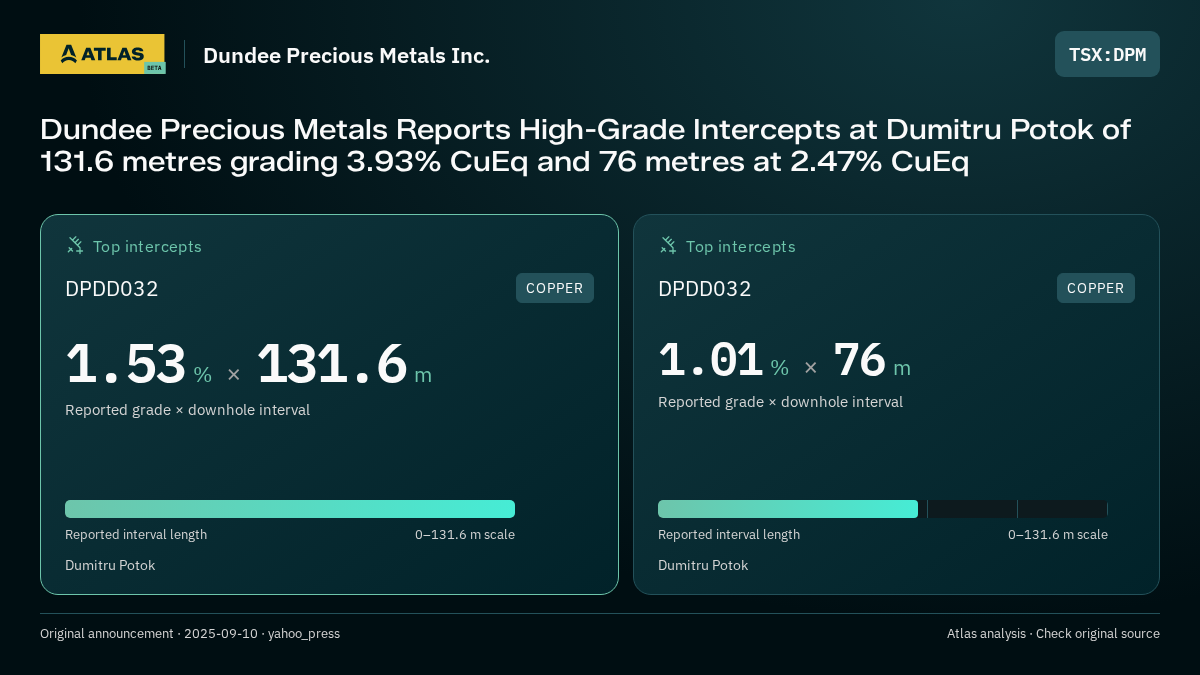Click 'Dumitru Potok' label in left card
The width and height of the screenshot is (1200, 675).
tap(110, 565)
